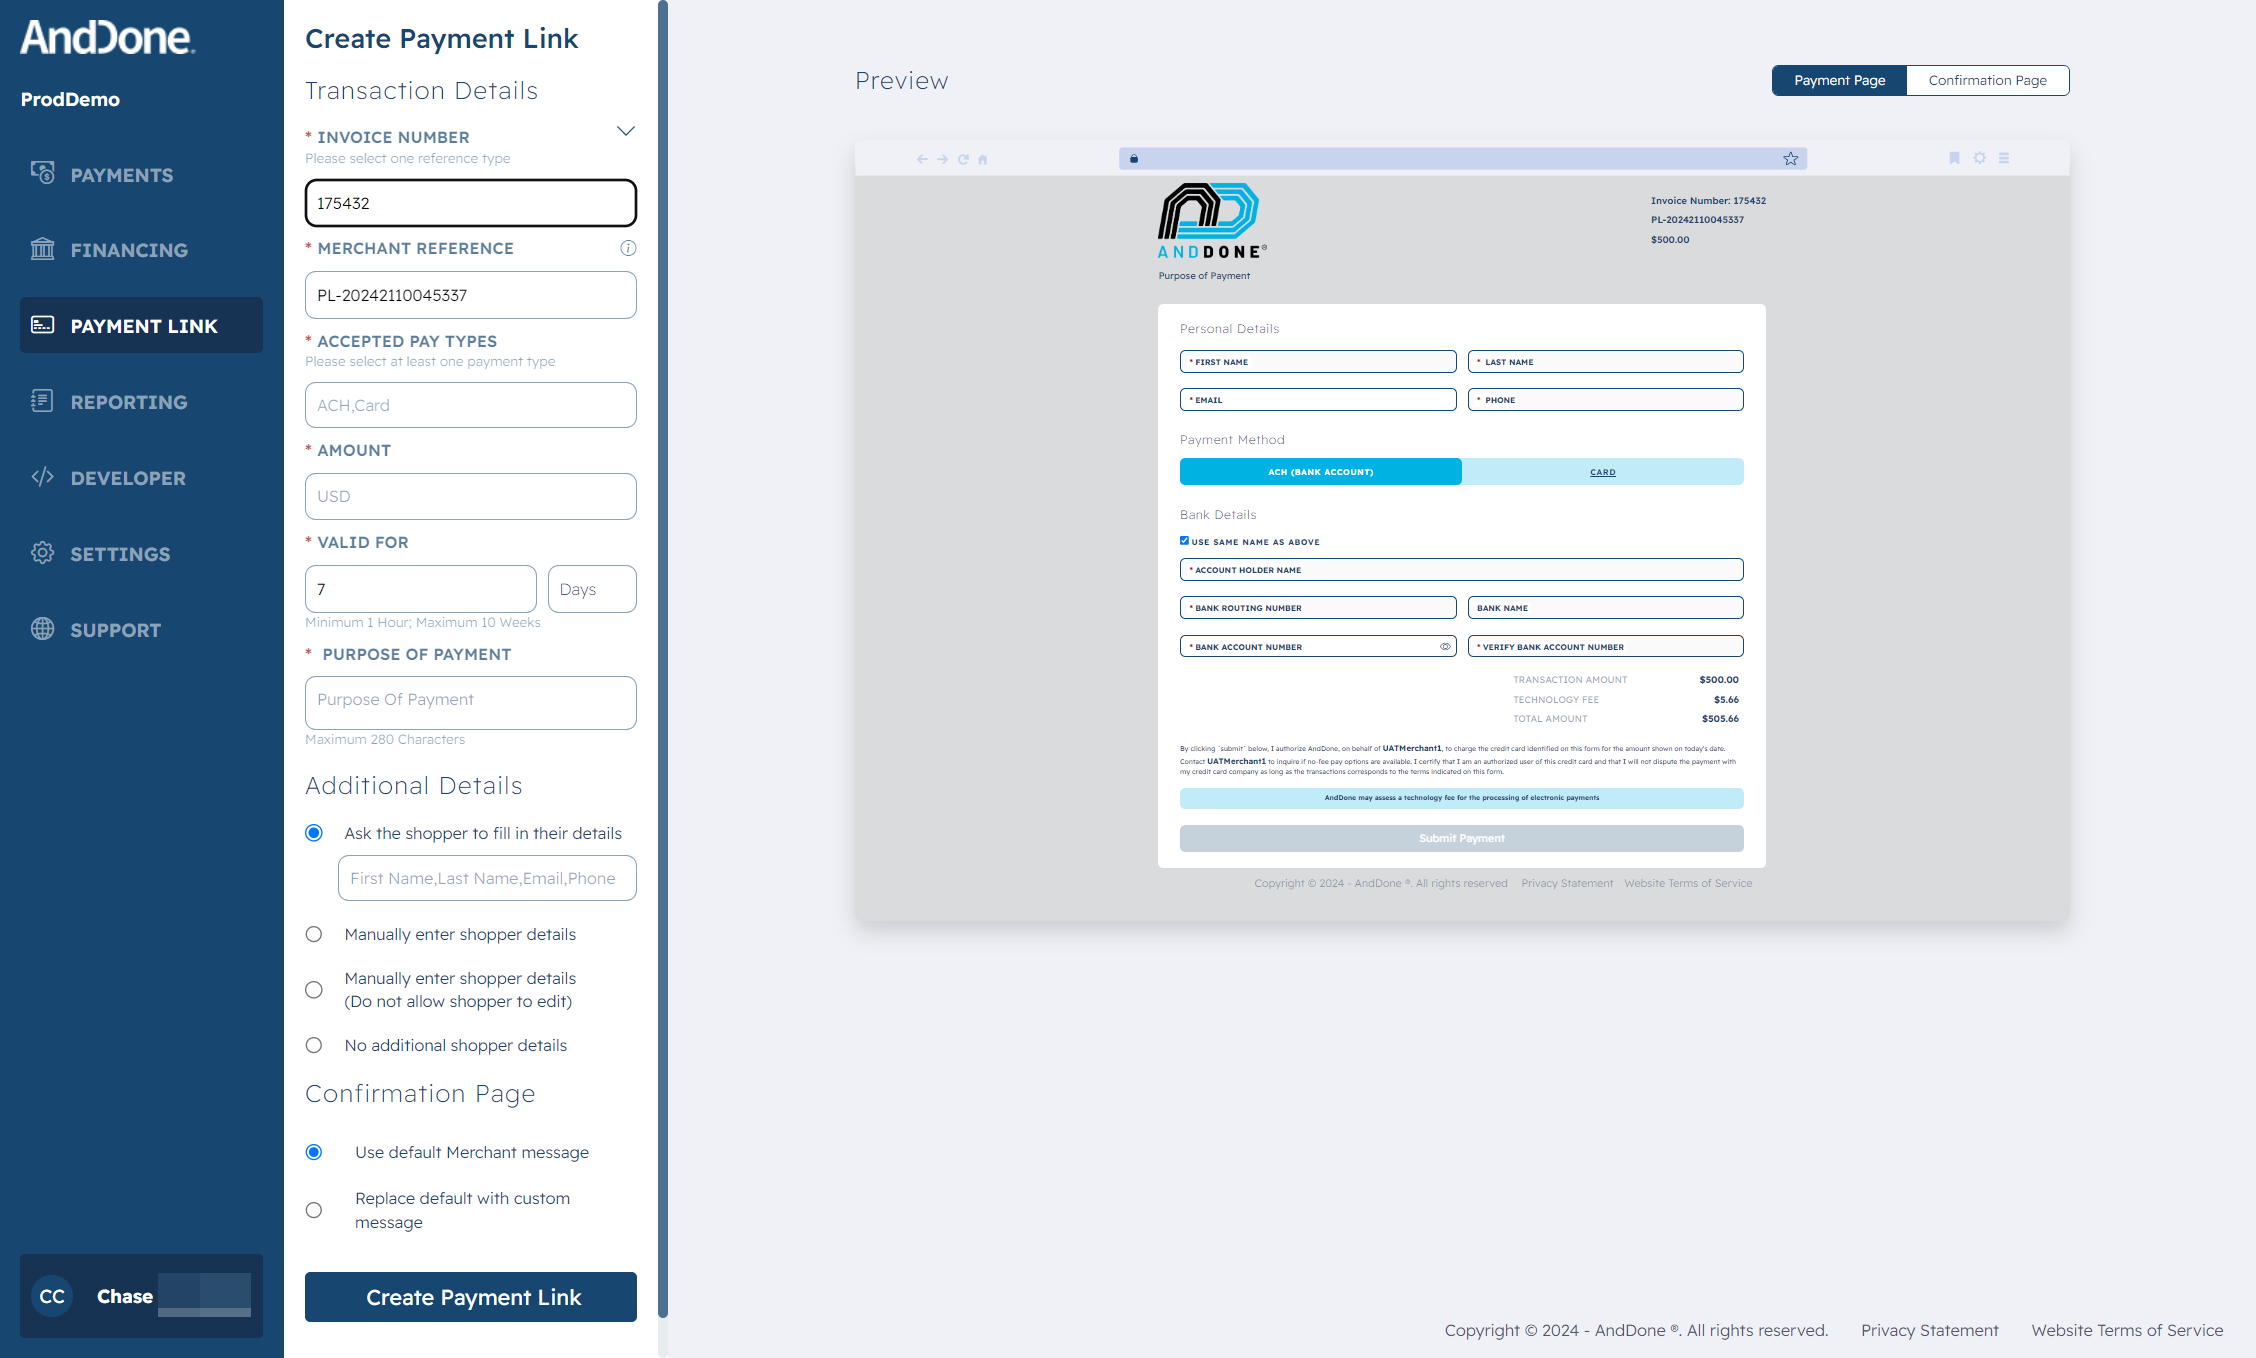Select the PAYMENT LINK sidebar icon

point(44,324)
